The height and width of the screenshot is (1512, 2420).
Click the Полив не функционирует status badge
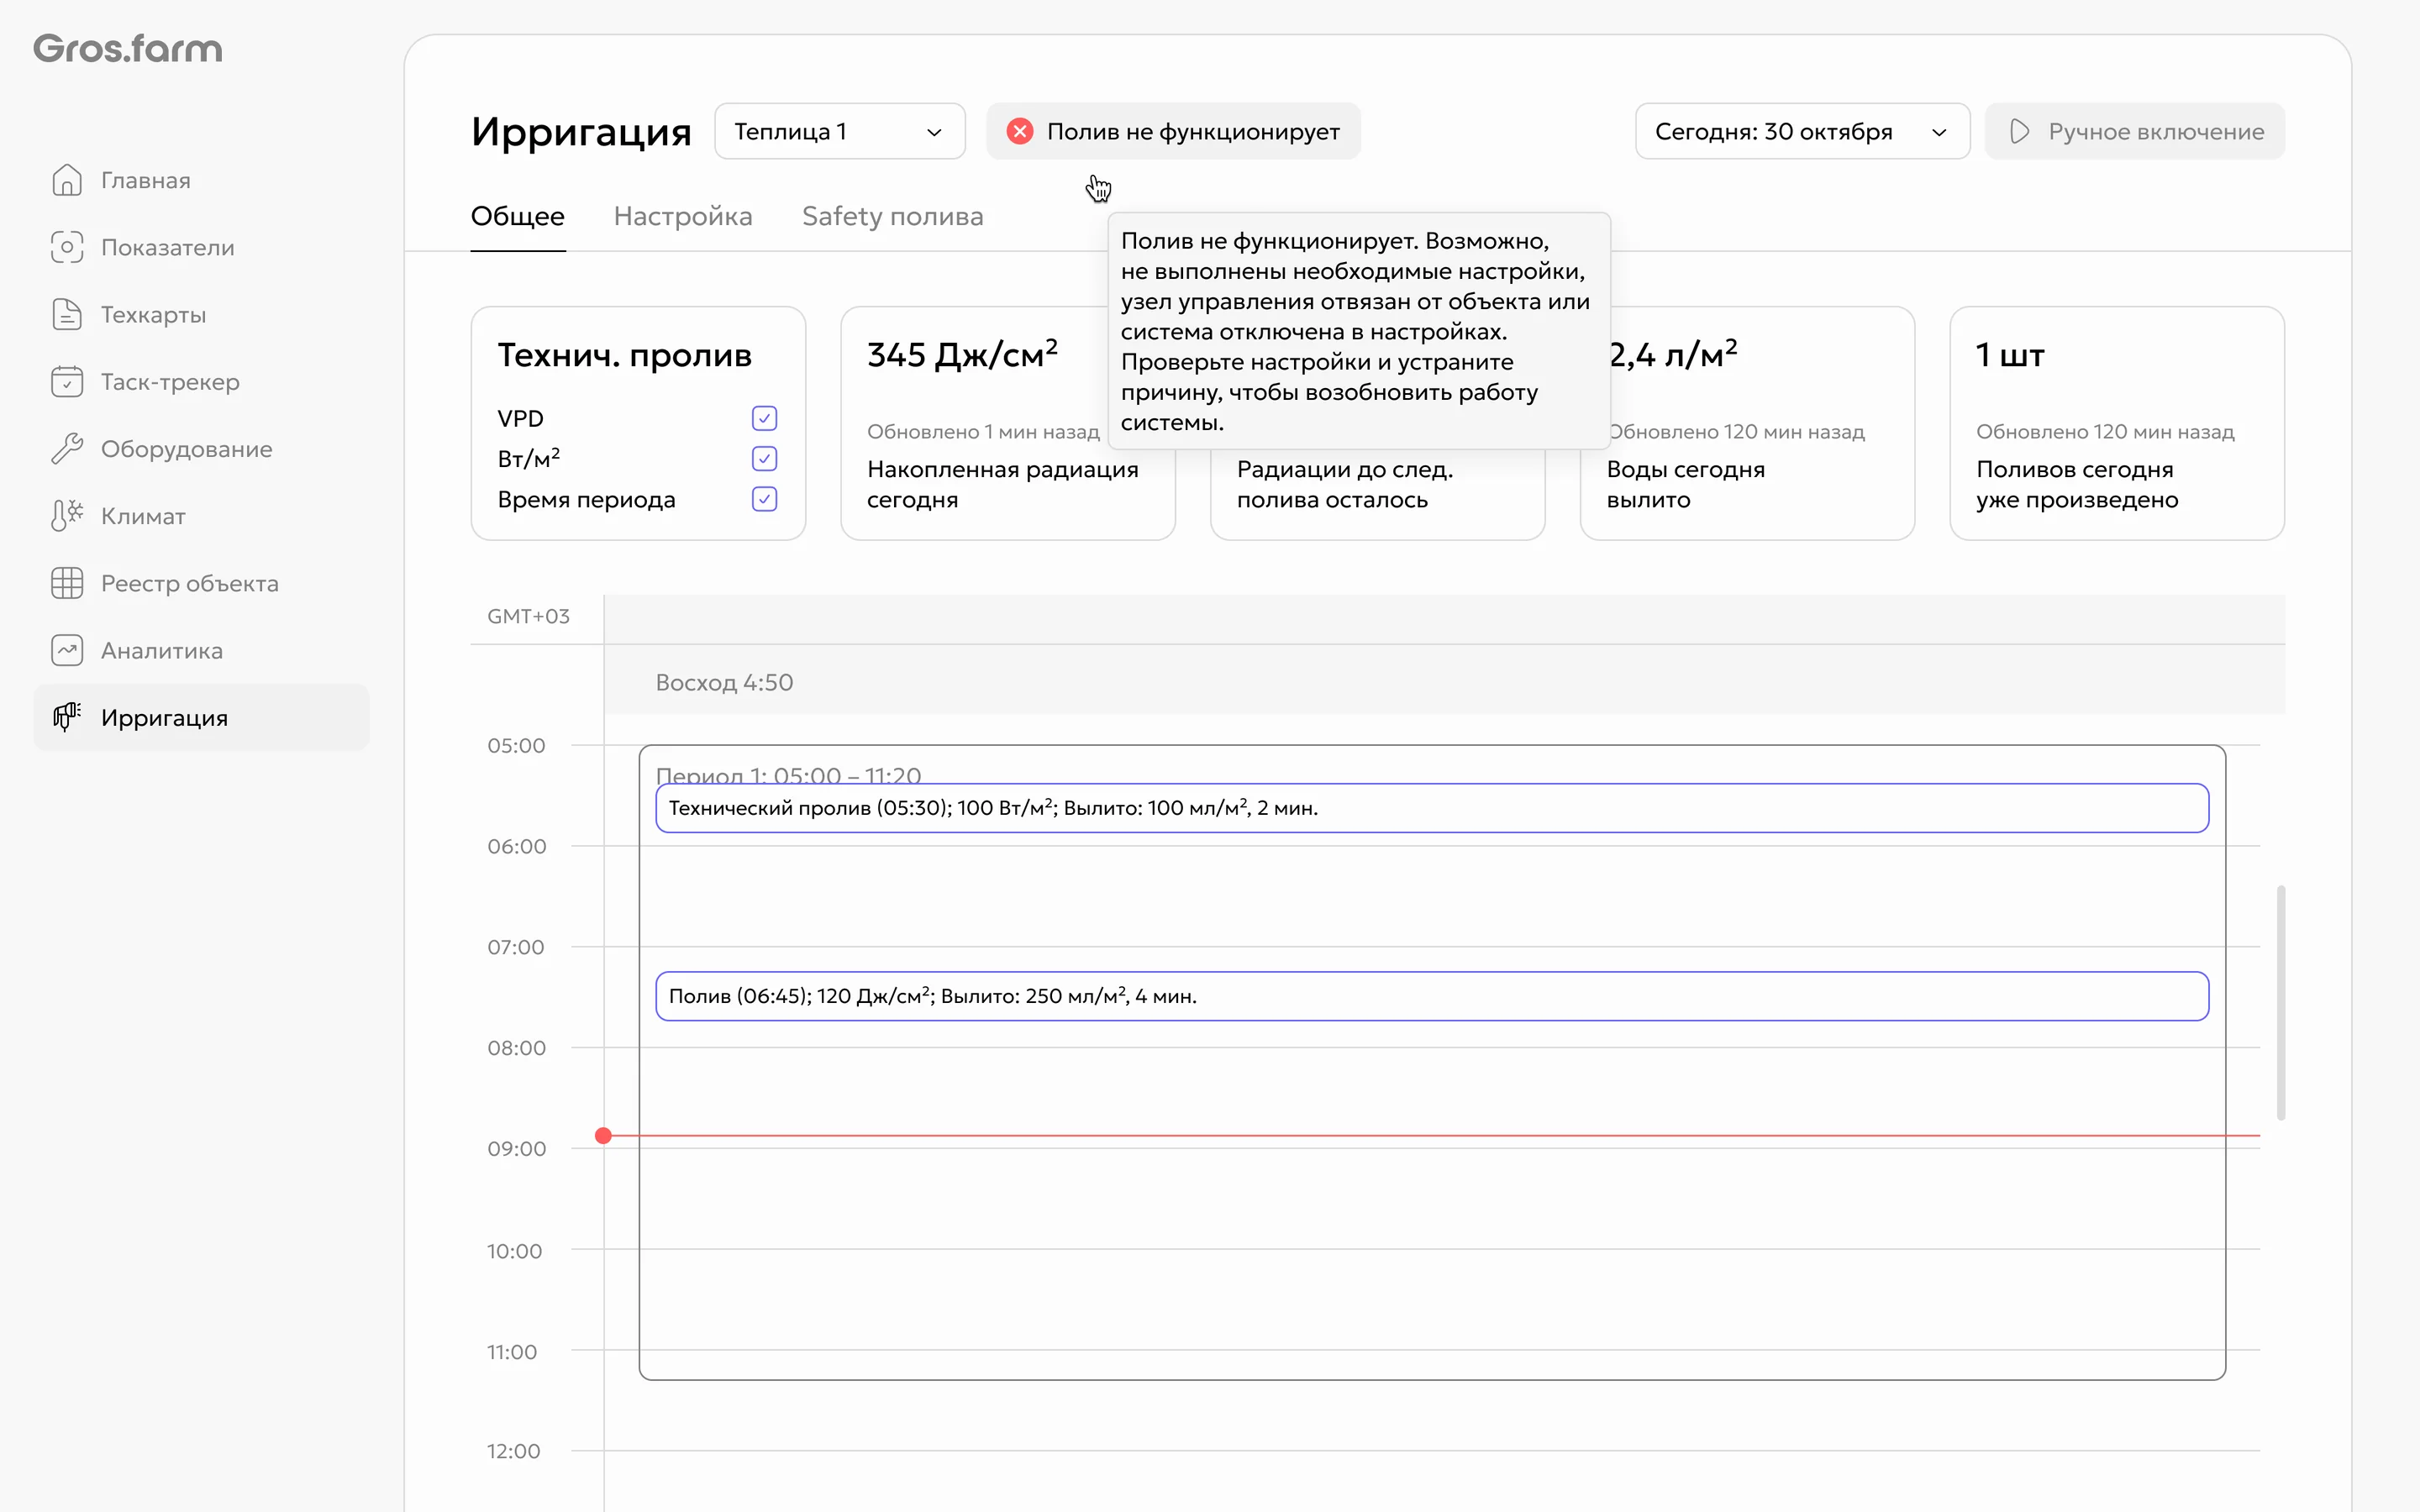click(x=1173, y=131)
